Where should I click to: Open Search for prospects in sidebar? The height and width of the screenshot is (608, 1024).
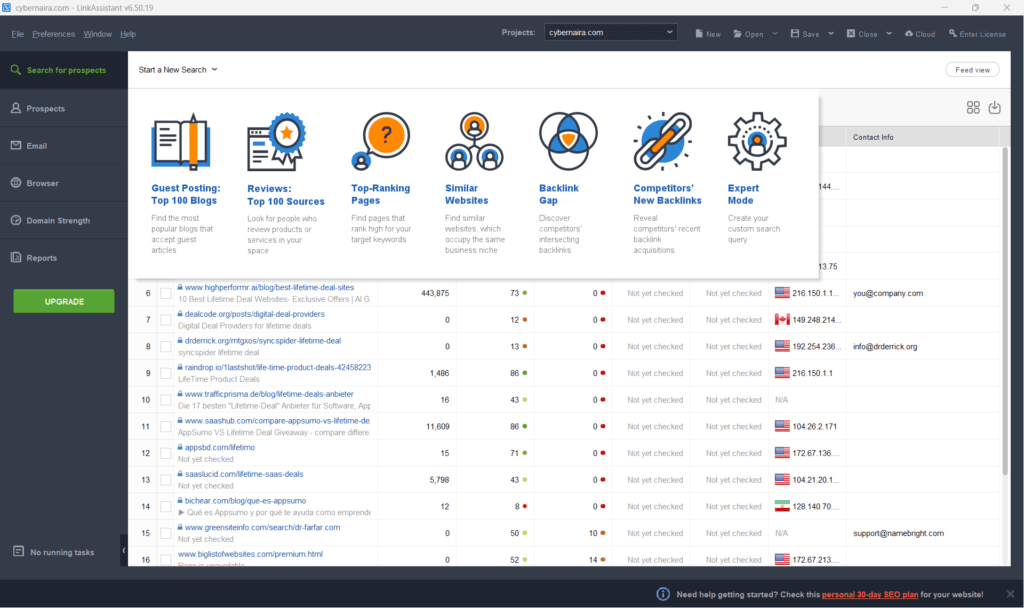(64, 70)
